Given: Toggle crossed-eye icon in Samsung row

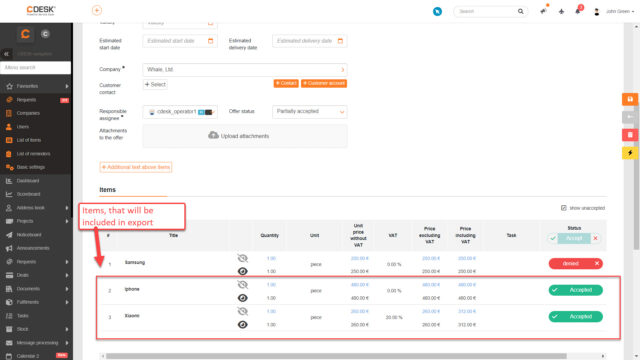Looking at the screenshot, I should point(242,258).
